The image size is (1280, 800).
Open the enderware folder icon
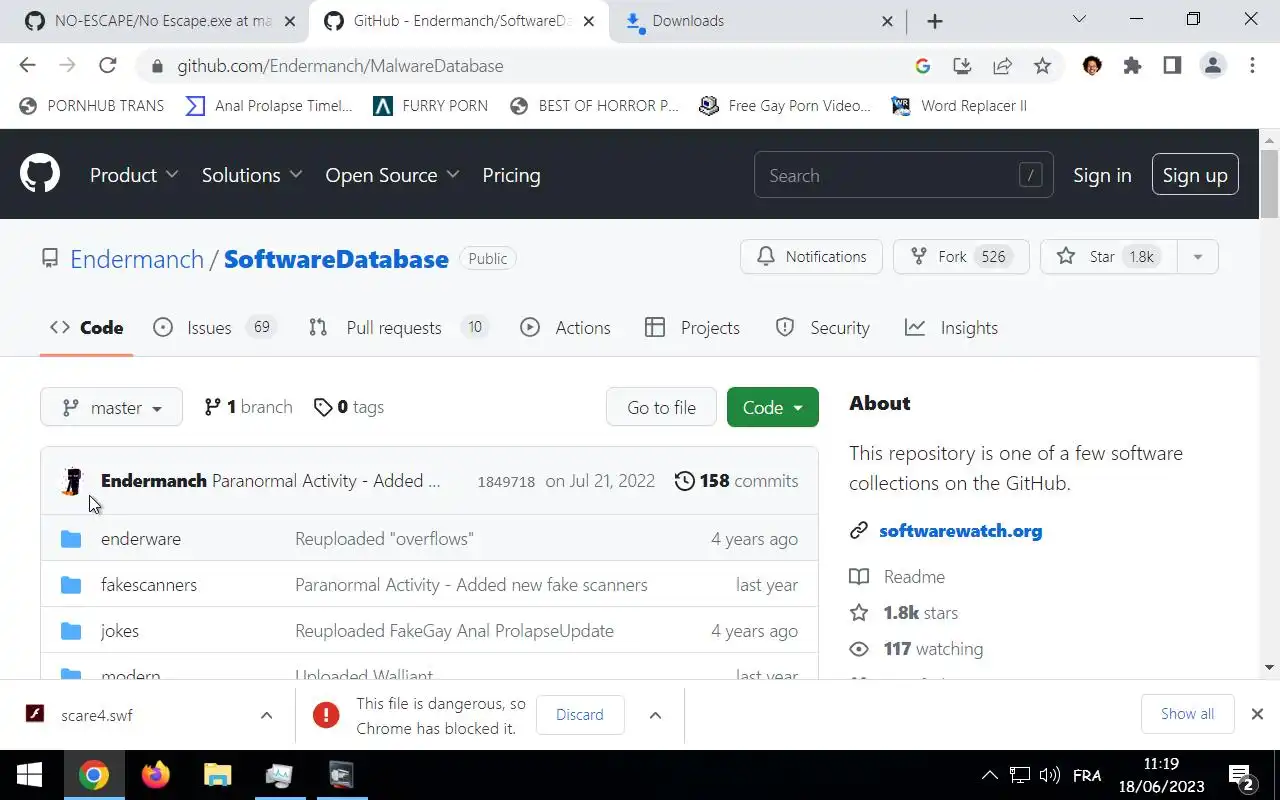click(71, 539)
